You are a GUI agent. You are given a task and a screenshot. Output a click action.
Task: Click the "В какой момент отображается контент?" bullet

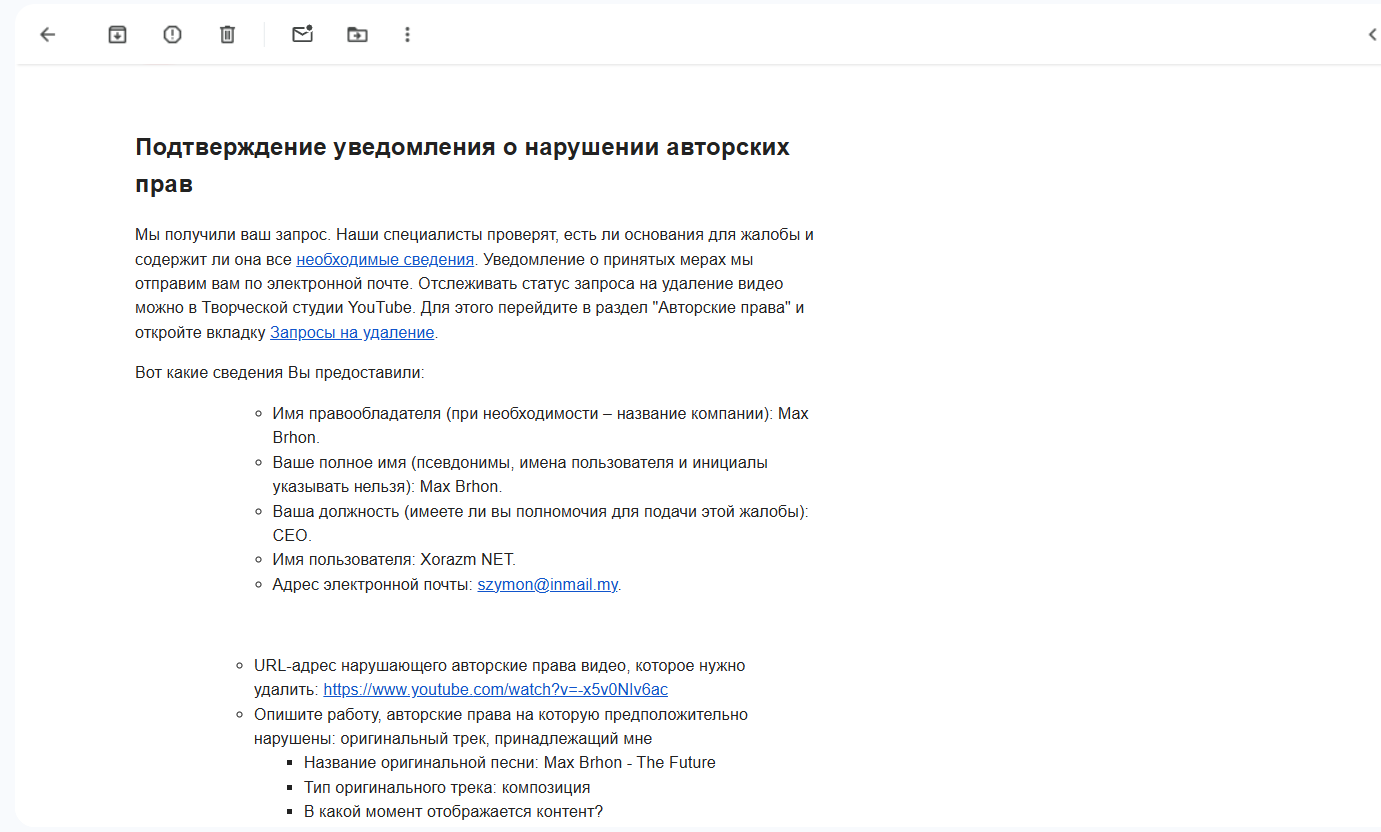(453, 812)
